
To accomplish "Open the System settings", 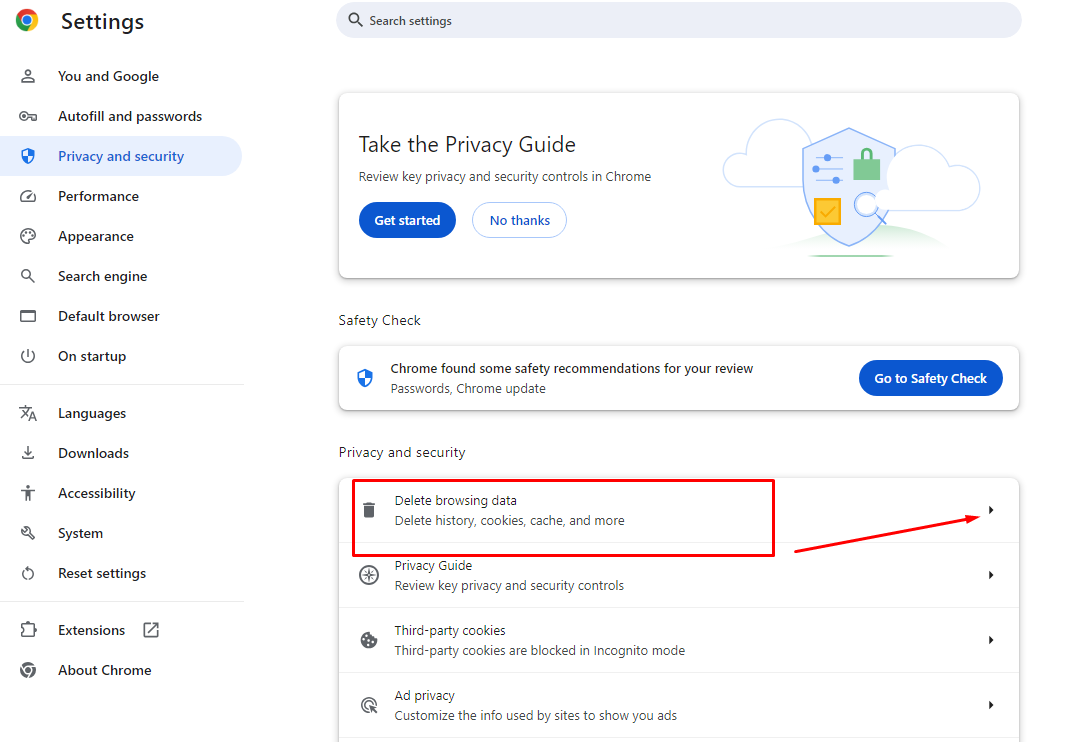I will 120,533.
